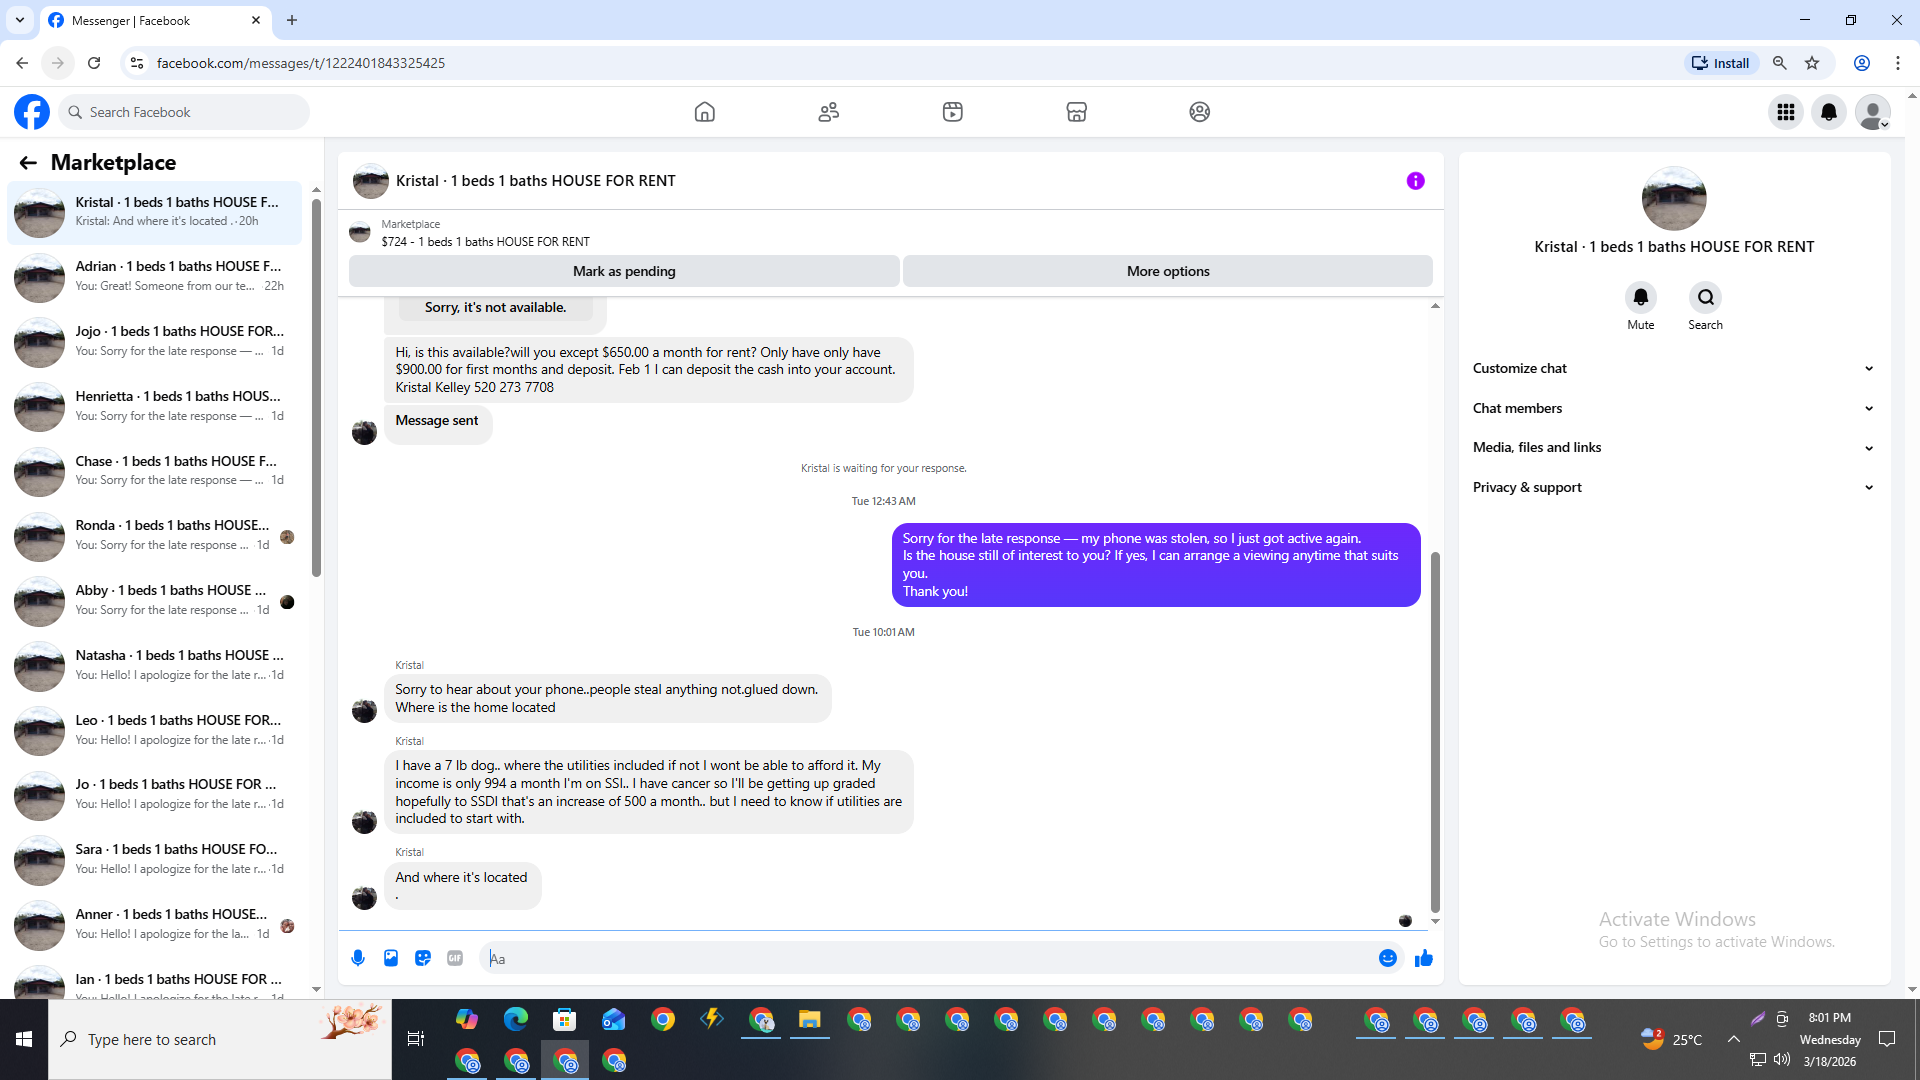Open the GIF picker
This screenshot has width=1920, height=1080.
(455, 958)
